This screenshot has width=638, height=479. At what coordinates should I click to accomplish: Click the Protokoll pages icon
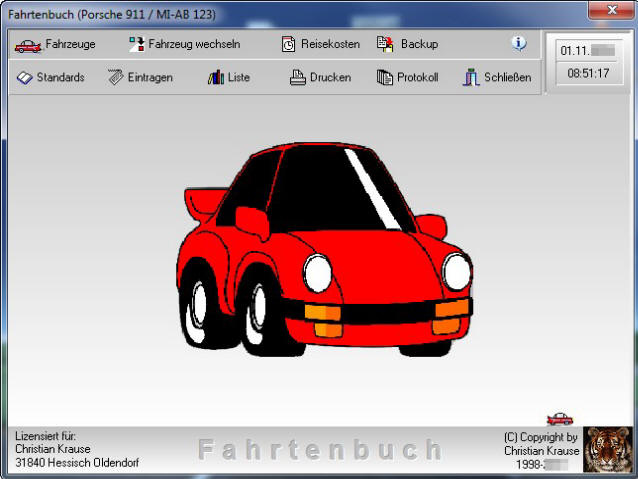(x=385, y=77)
